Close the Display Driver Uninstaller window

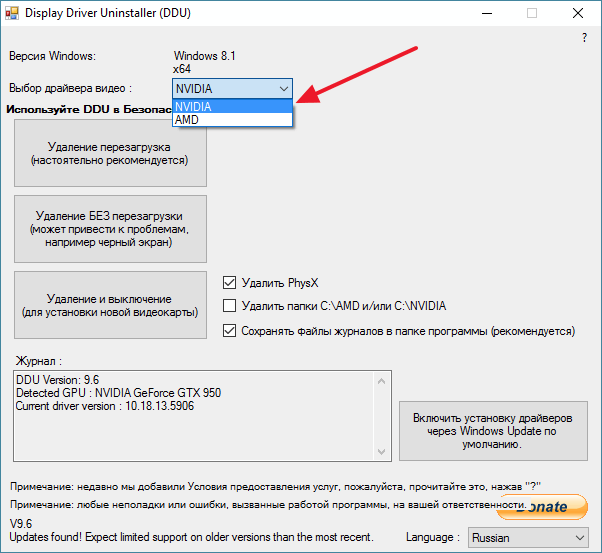578,13
